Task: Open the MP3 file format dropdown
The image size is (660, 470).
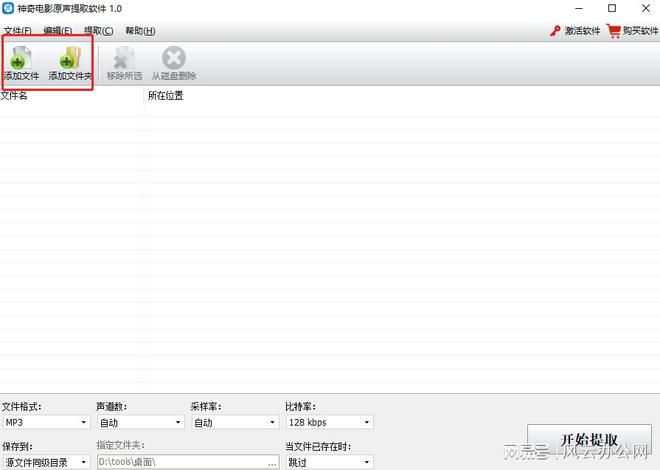Action: 46,422
